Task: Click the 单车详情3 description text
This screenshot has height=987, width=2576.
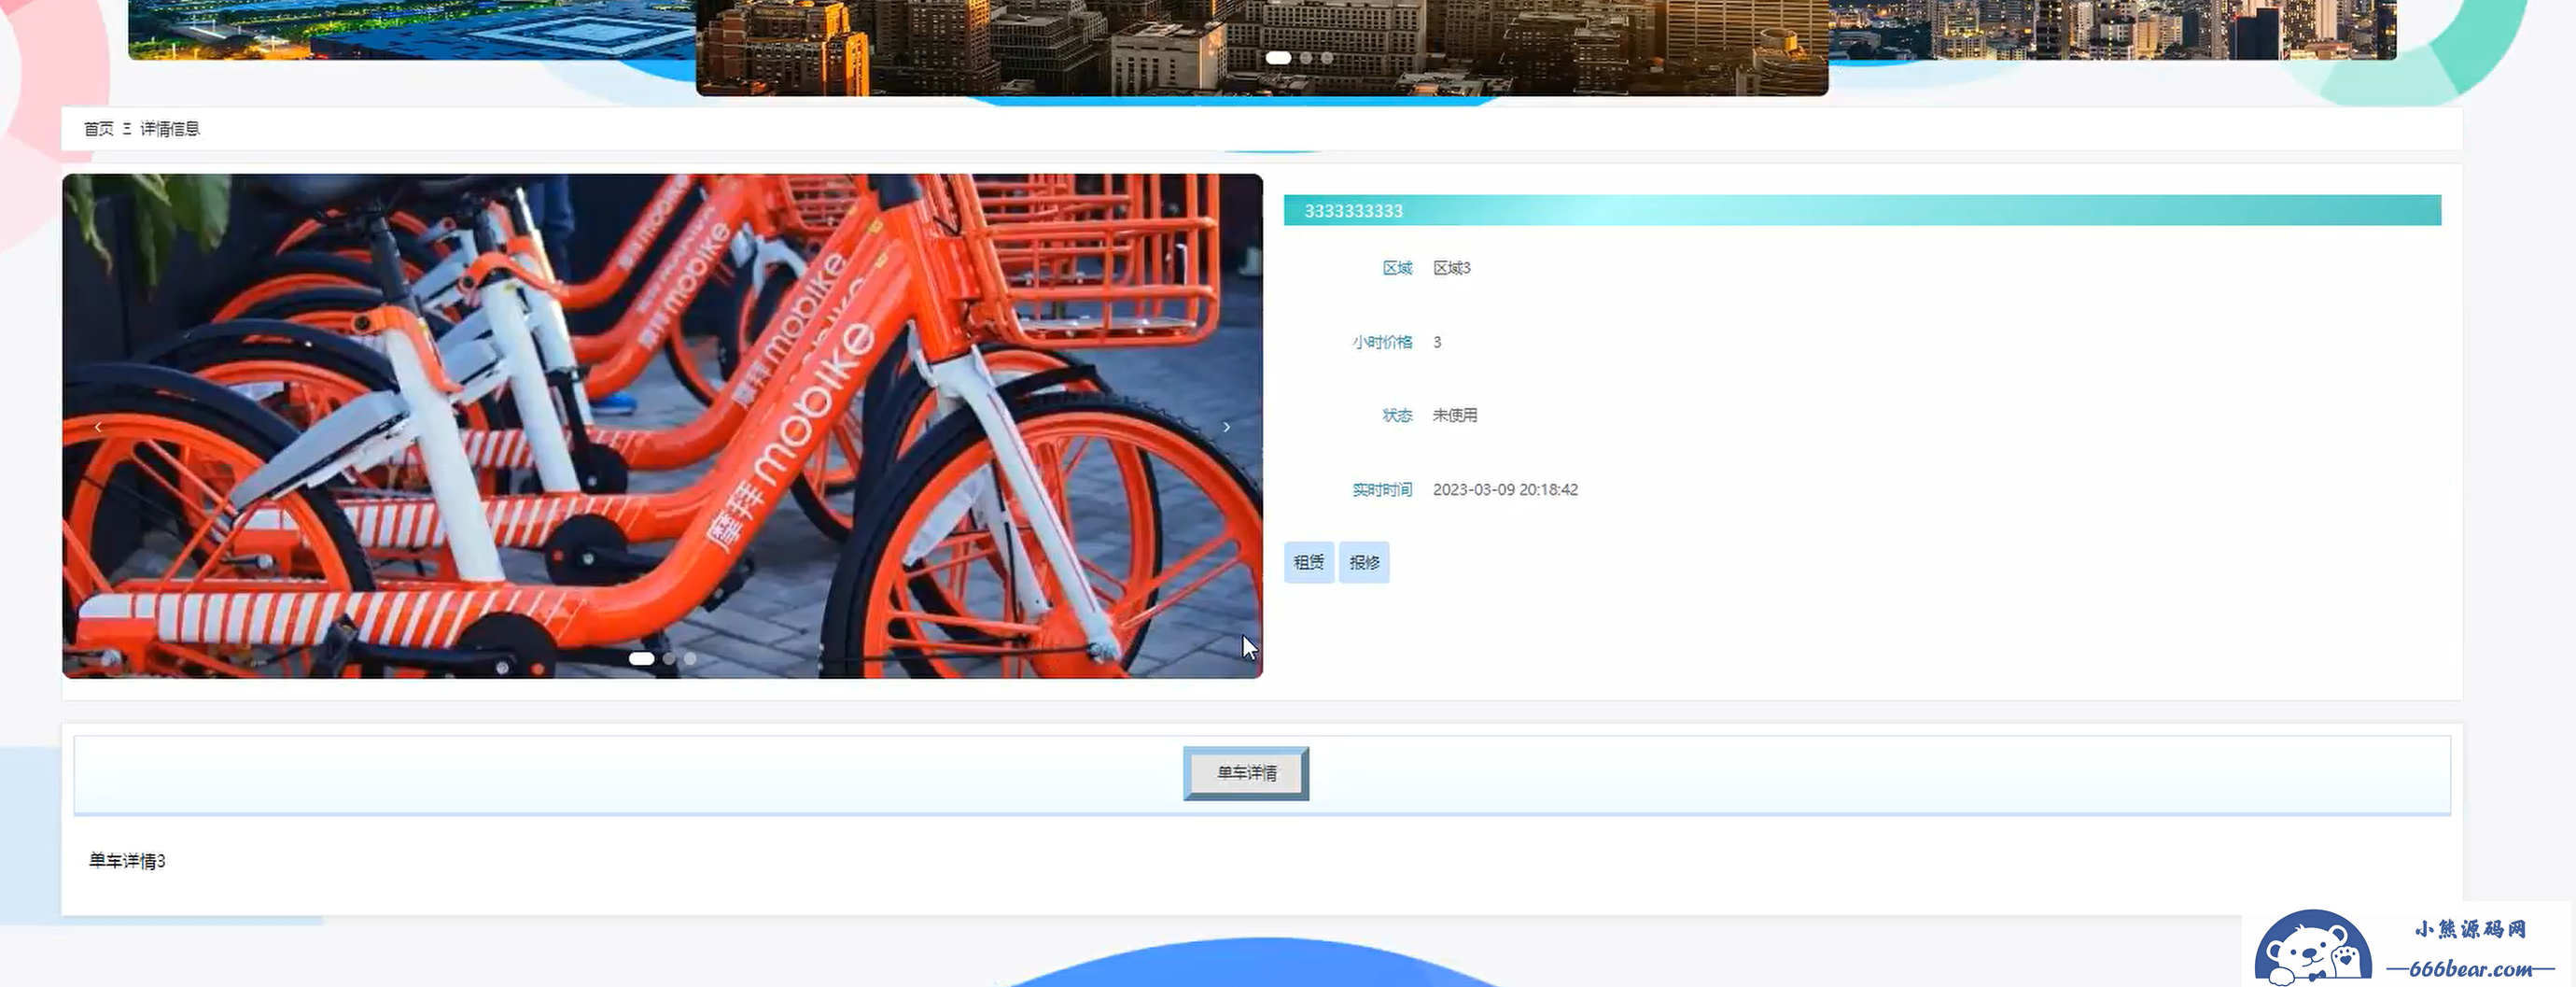Action: 127,861
